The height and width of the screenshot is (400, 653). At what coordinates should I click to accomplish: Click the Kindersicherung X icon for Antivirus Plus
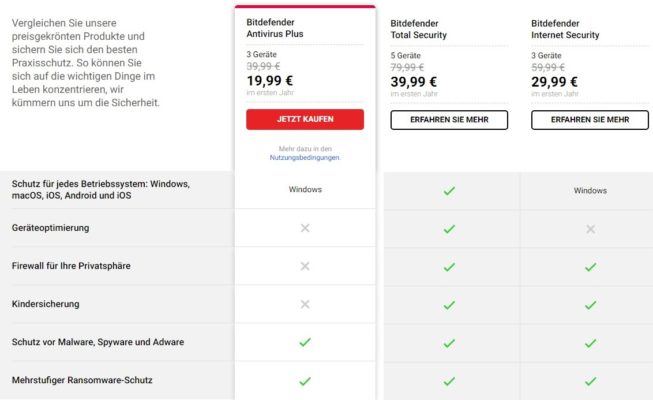305,304
